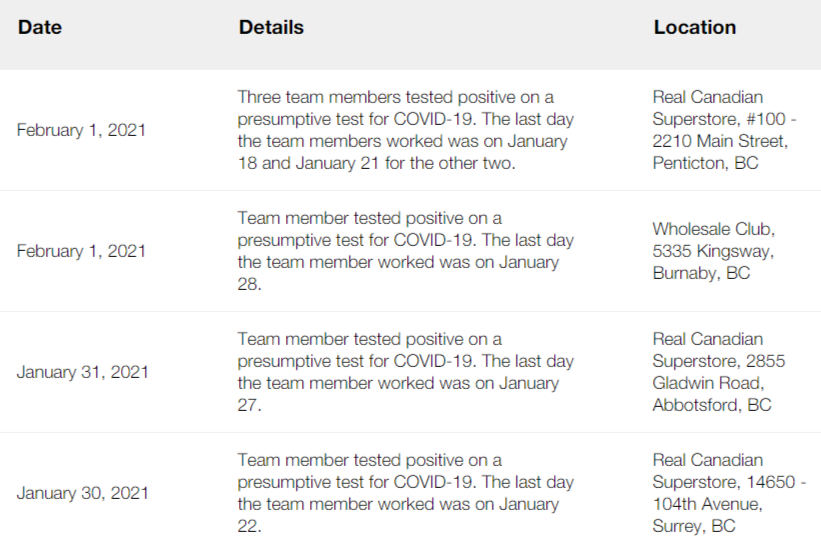Image resolution: width=821 pixels, height=548 pixels.
Task: Select the February 1, 2021 date in Penticton row
Action: 81,130
